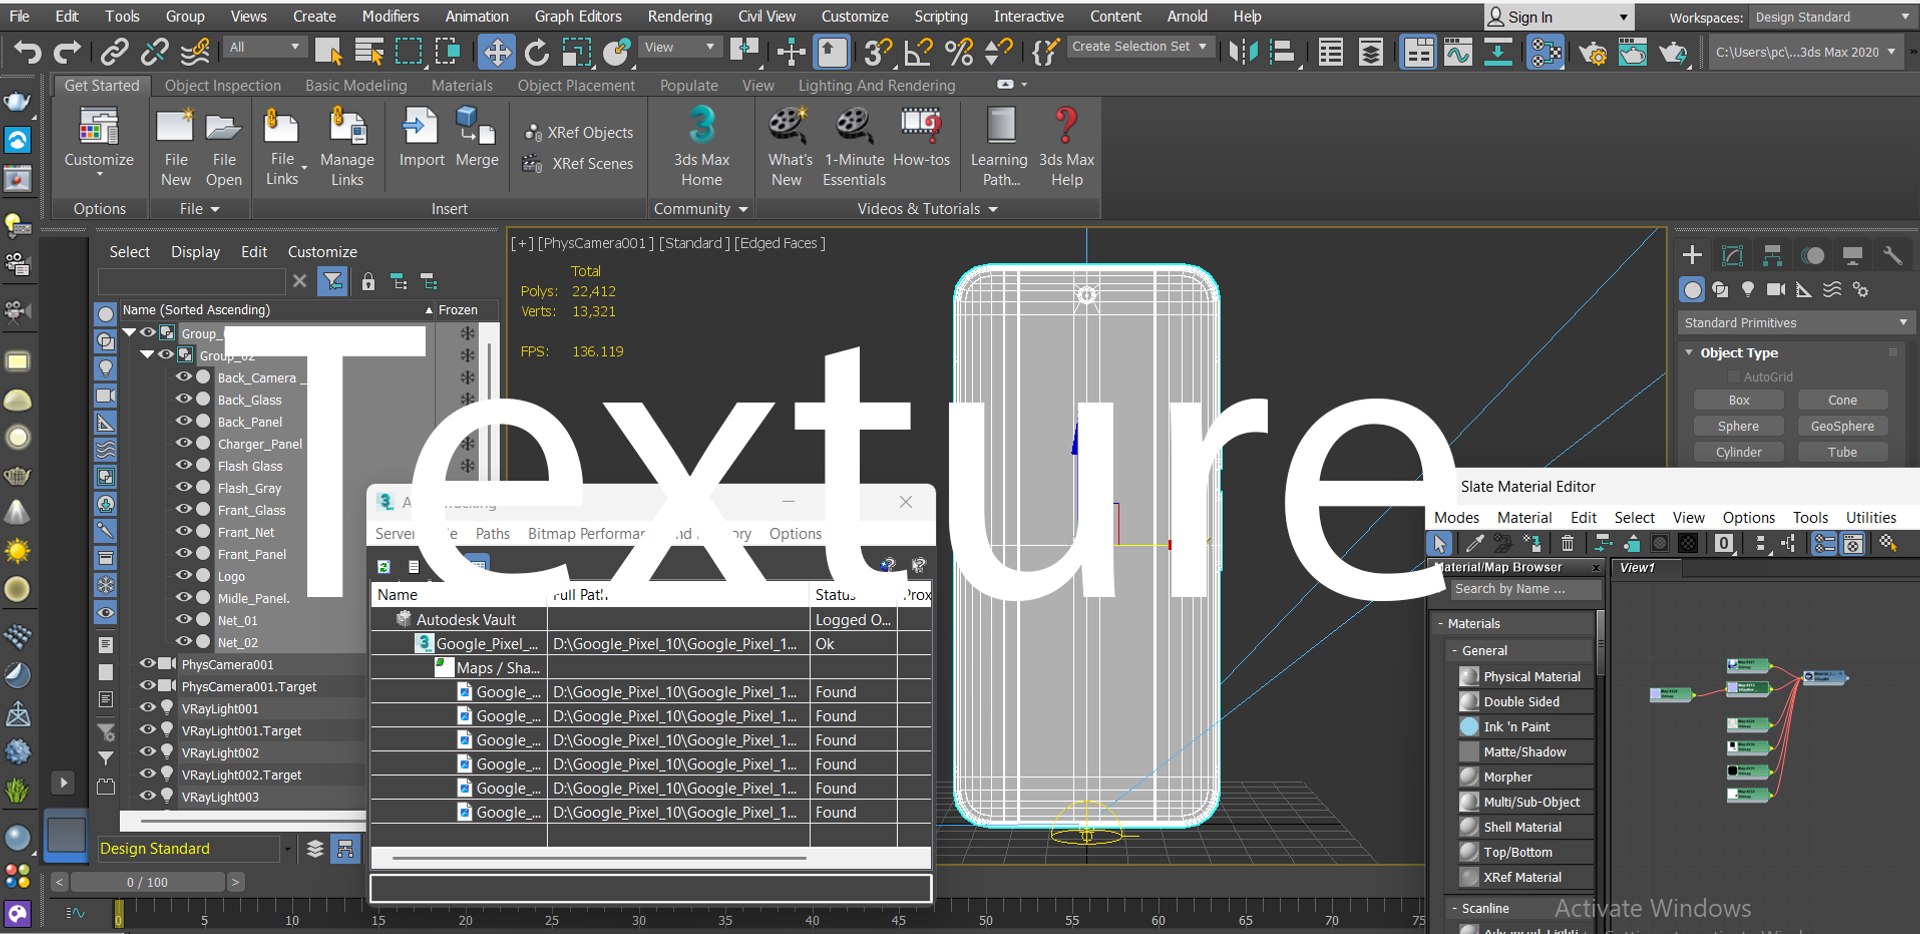Collapse the General materials section in Slate

tap(1455, 650)
